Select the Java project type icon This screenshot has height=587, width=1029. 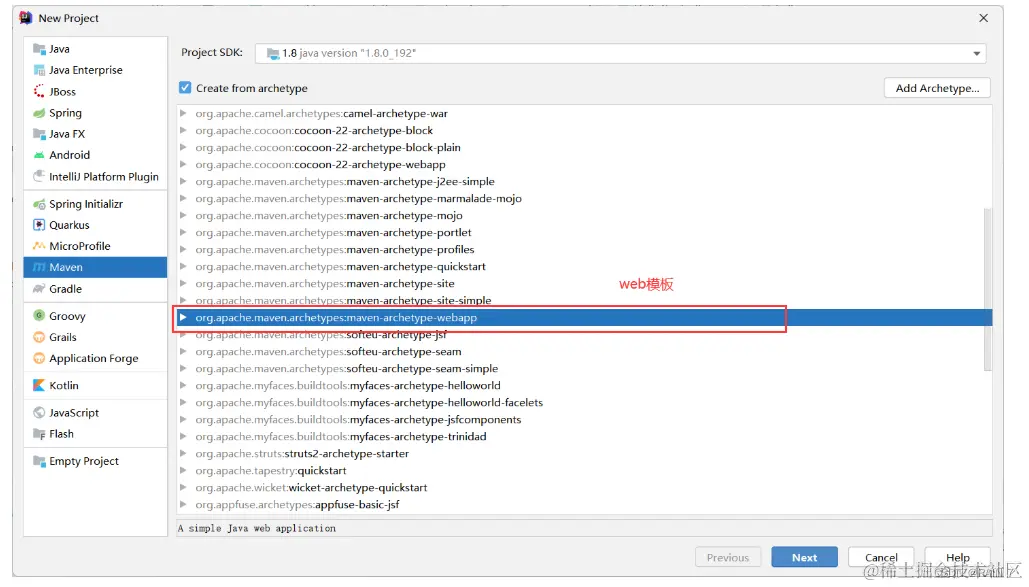[x=39, y=49]
